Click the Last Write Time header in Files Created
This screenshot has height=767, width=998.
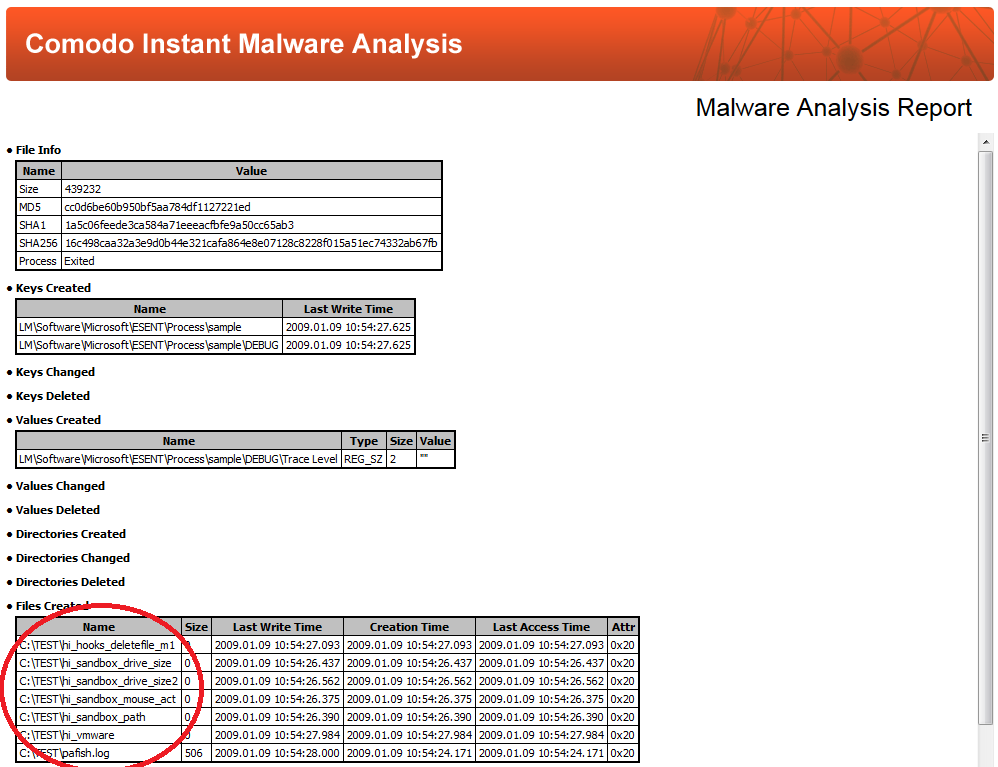click(278, 627)
